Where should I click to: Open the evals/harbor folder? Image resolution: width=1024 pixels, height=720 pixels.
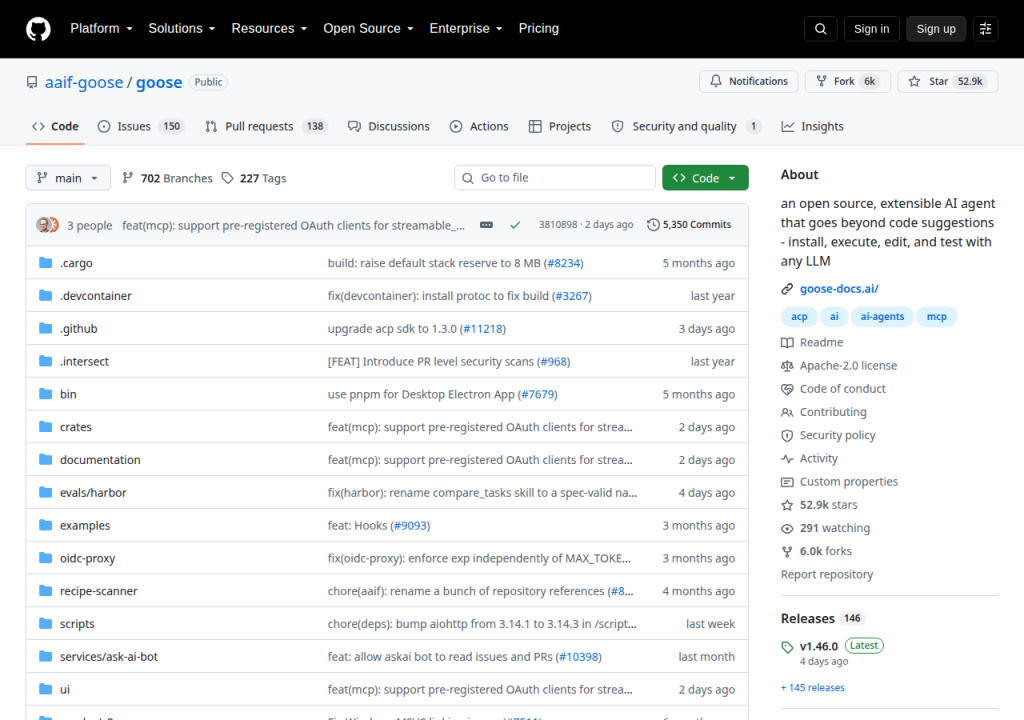pyautogui.click(x=93, y=492)
